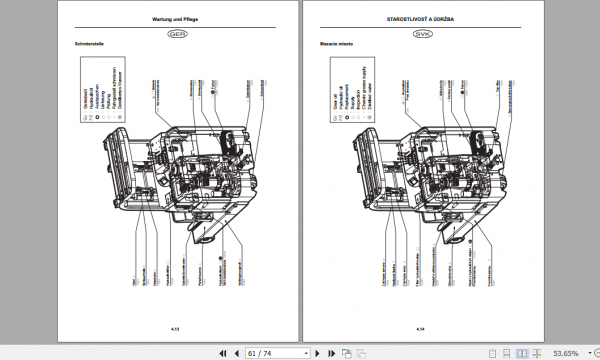
Task: Go to the next page
Action: click(317, 353)
